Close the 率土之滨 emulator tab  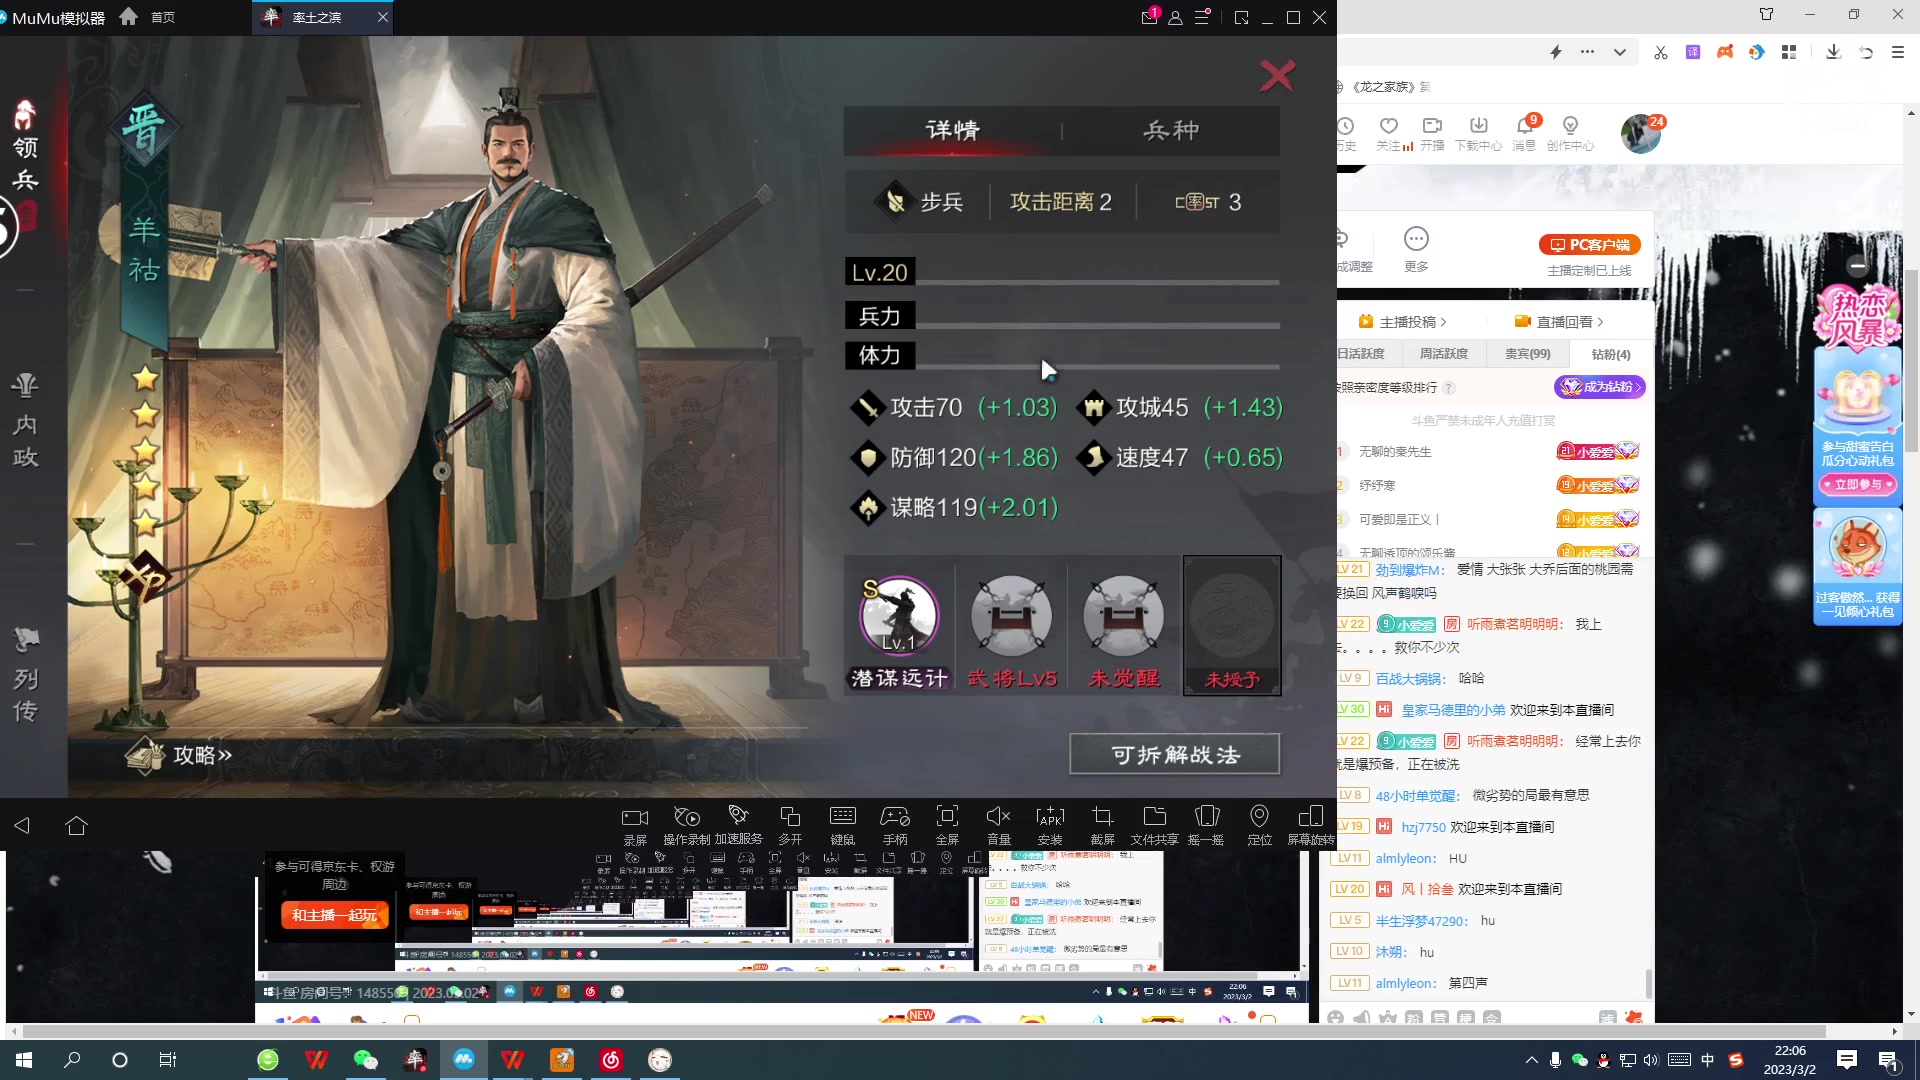point(383,17)
